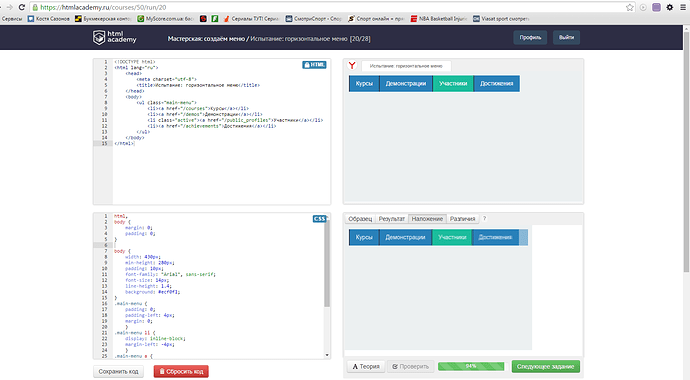The width and height of the screenshot is (690, 380).
Task: Click the Мастерская: создаём меню breadcrumb
Action: (206, 39)
